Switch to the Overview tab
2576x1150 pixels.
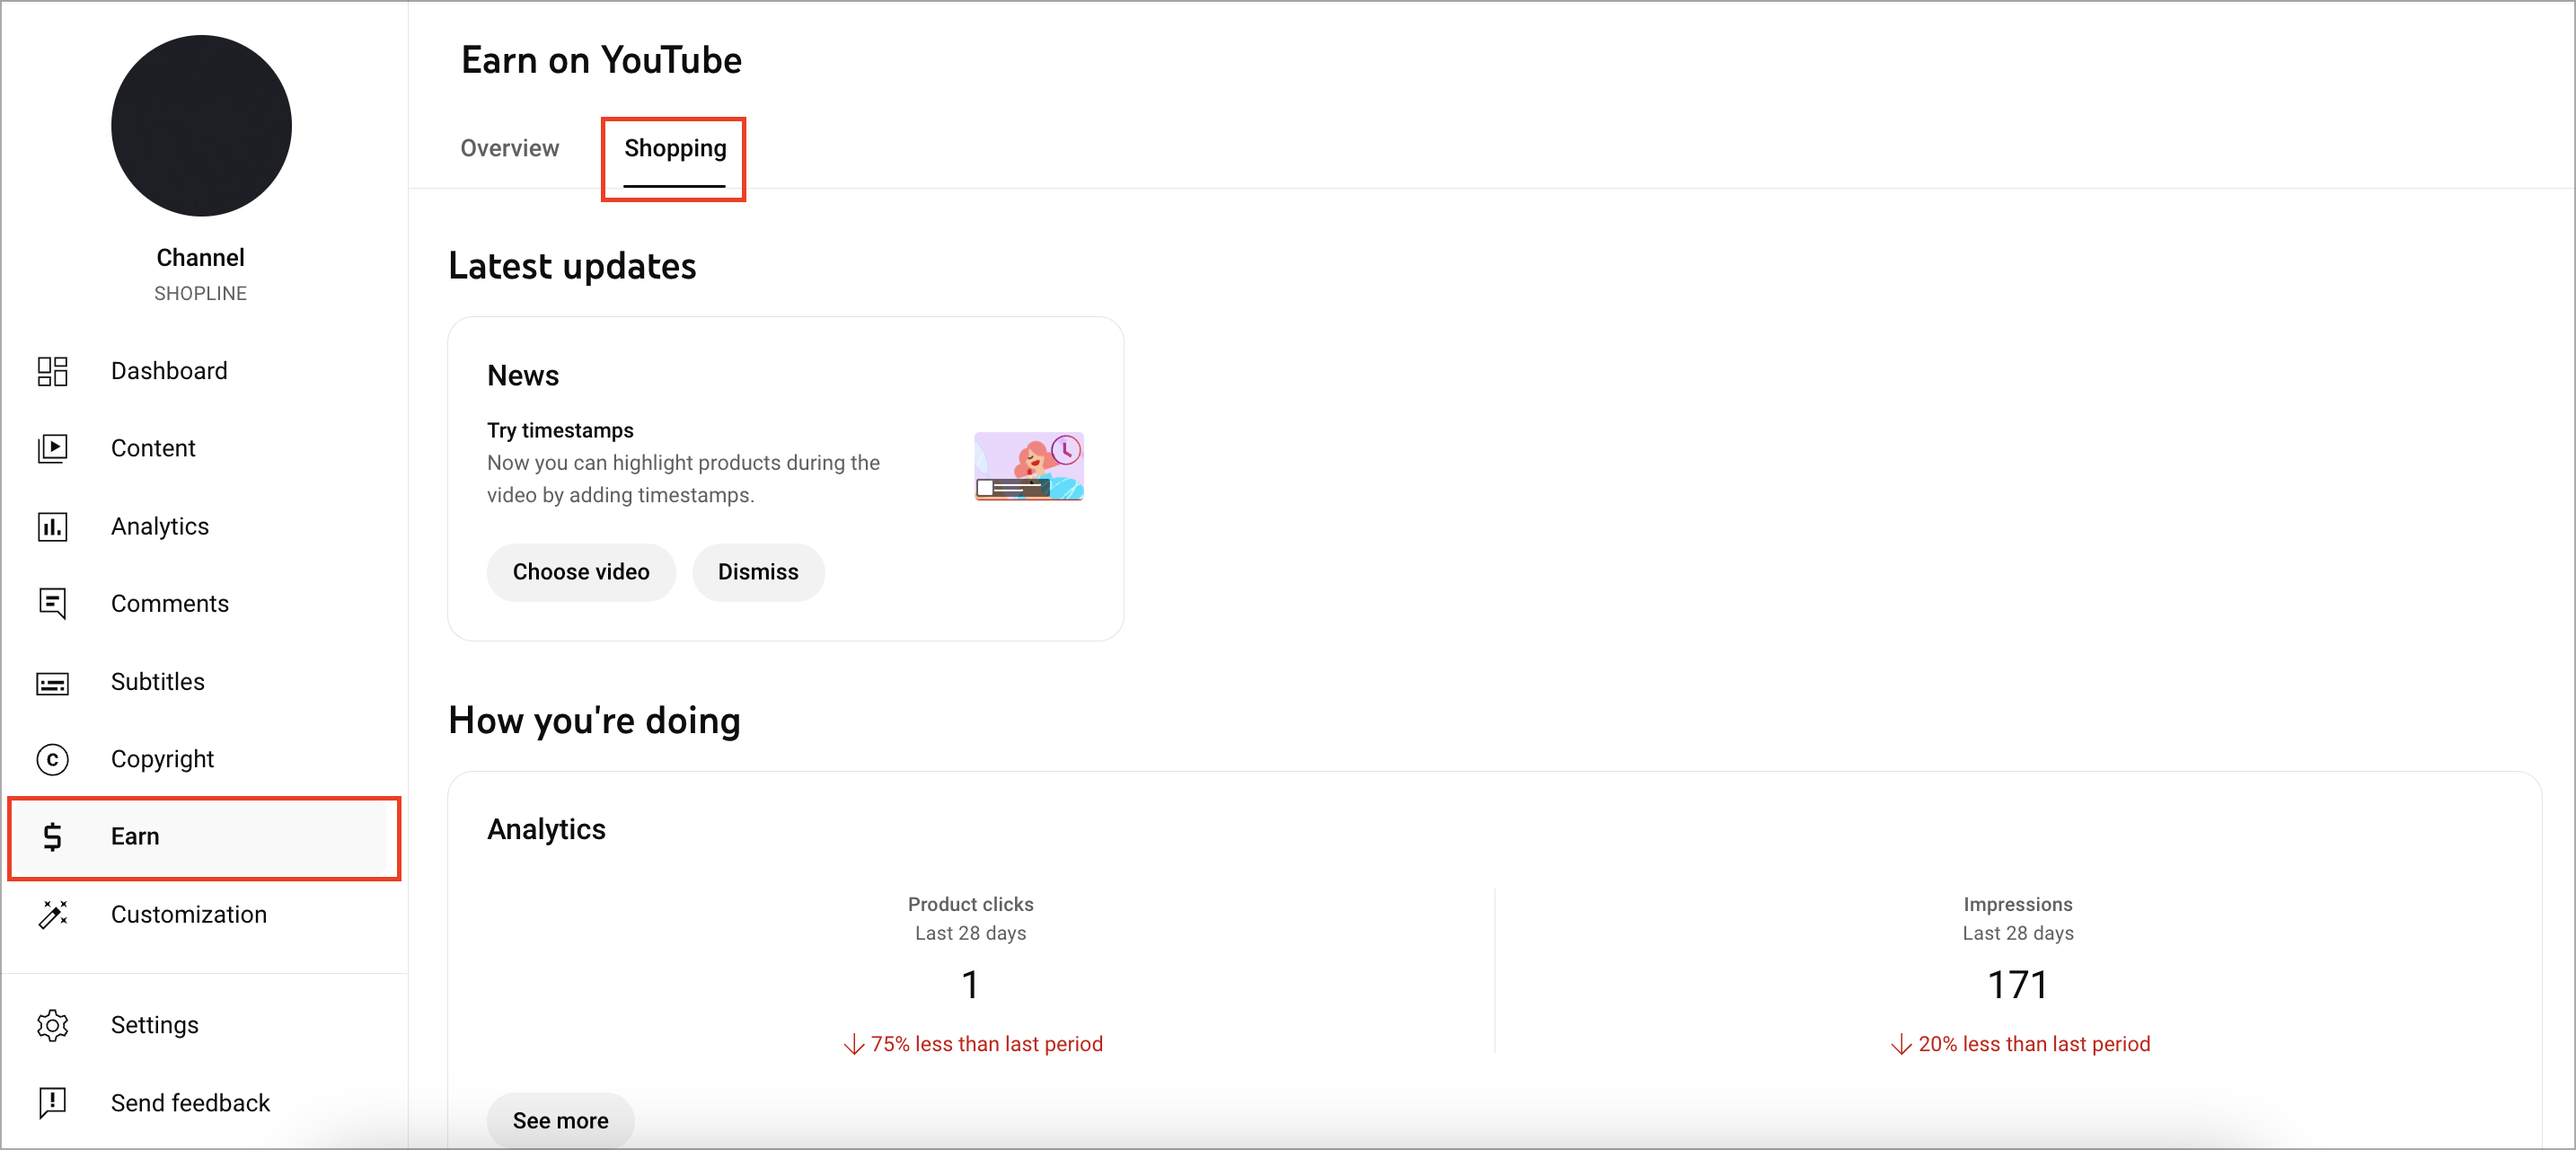click(x=510, y=148)
